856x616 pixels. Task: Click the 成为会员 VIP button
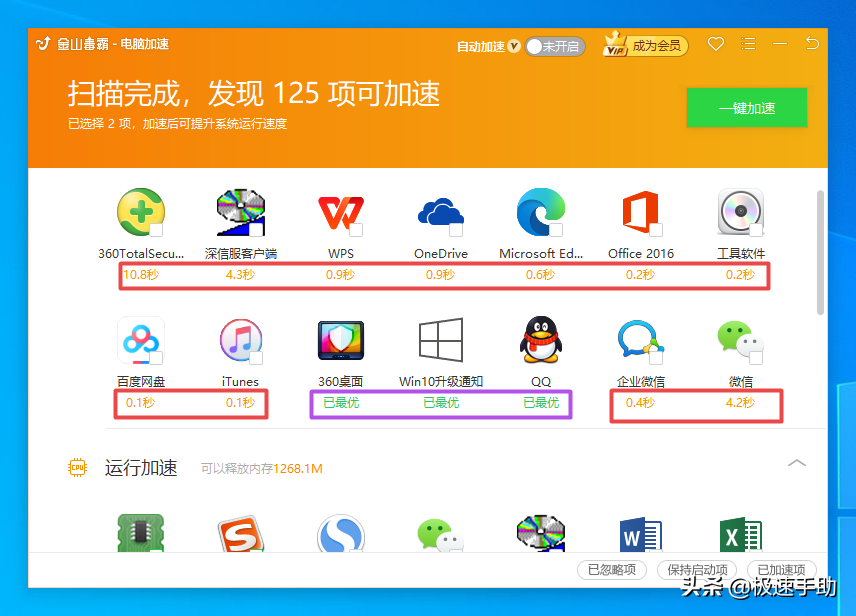click(x=645, y=46)
